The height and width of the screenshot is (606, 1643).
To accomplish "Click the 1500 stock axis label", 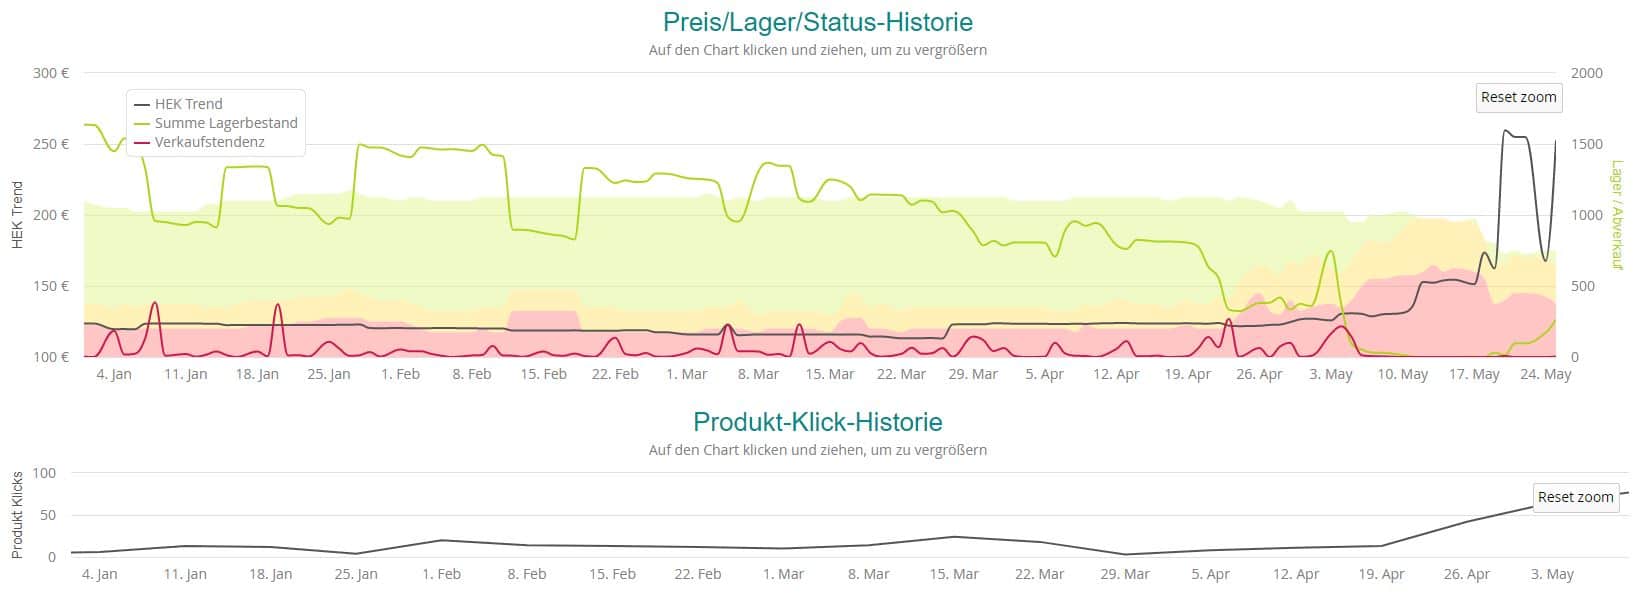I will [1586, 144].
